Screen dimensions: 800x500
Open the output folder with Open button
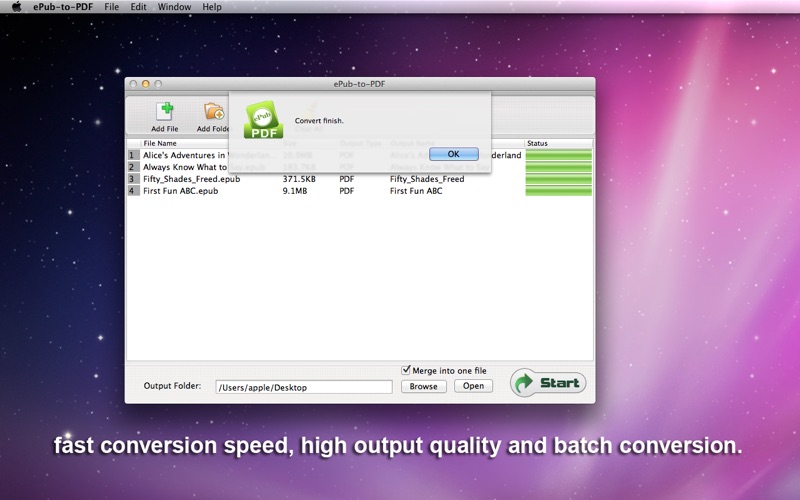(473, 386)
